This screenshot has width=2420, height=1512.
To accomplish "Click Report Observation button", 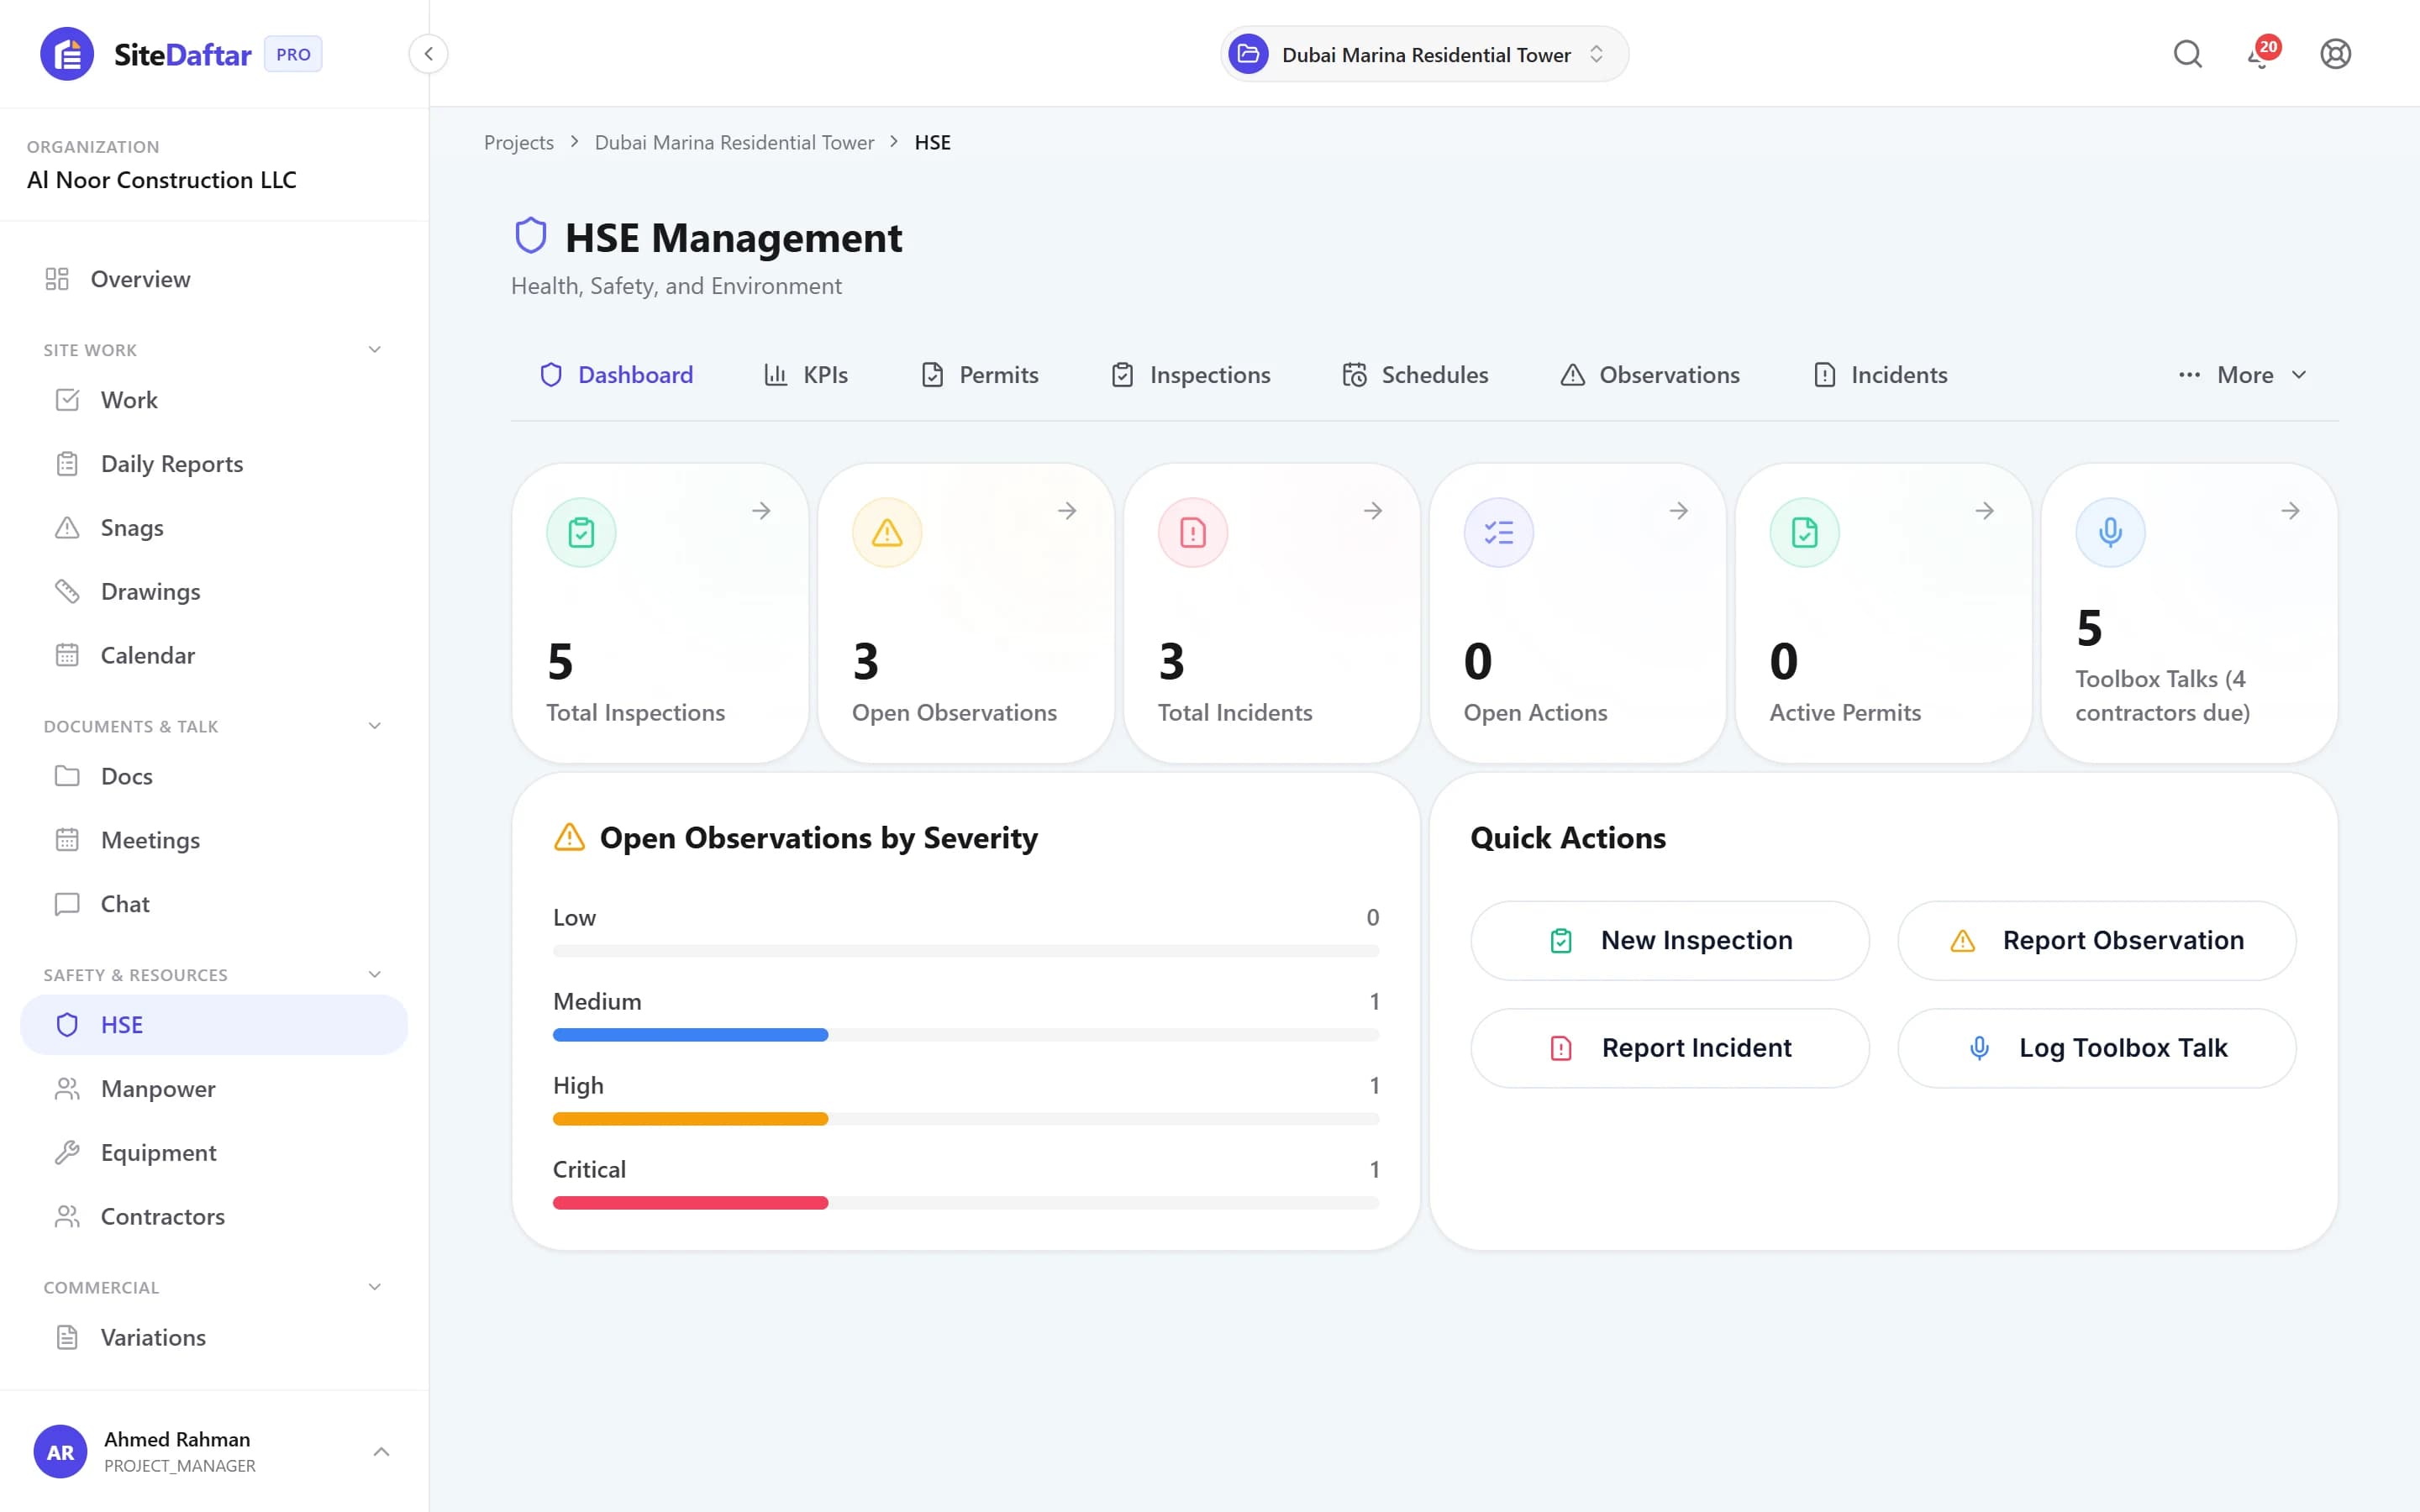I will click(2096, 940).
